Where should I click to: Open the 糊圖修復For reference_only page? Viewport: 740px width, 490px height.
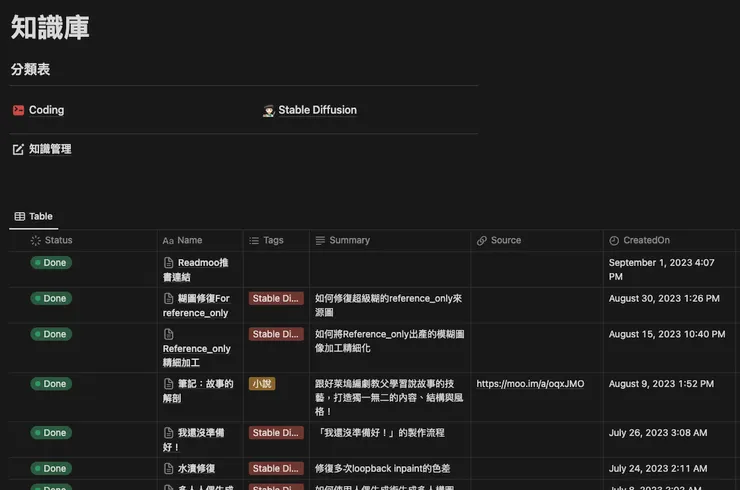(x=196, y=305)
